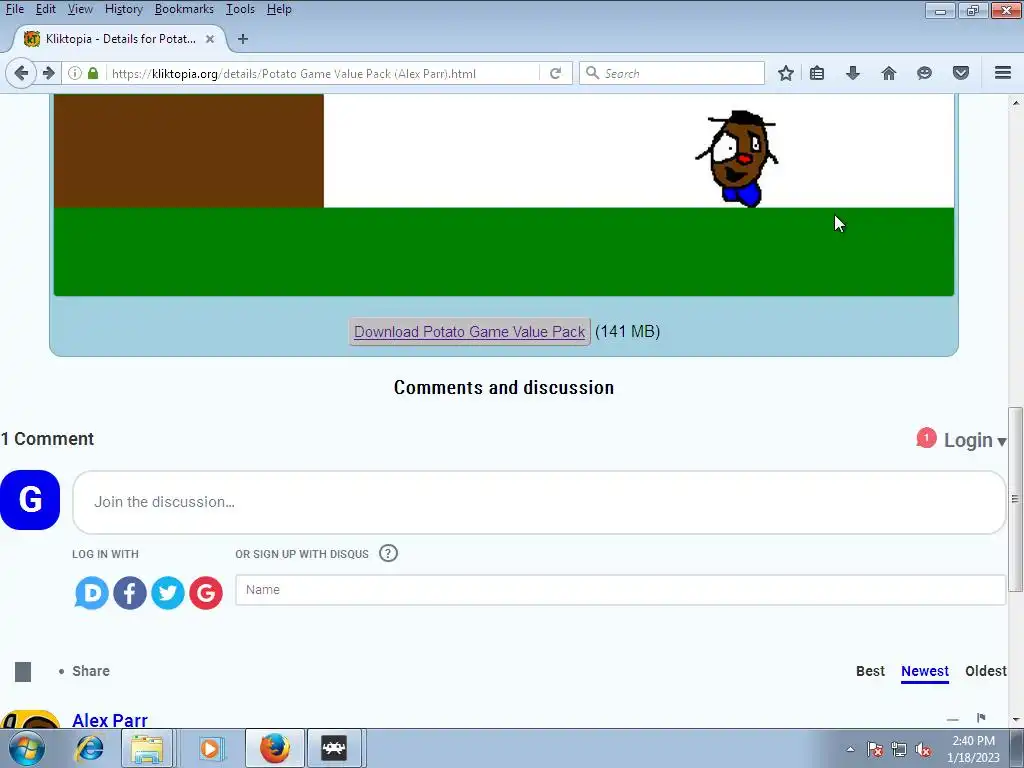Click the taskbar clock showing 2:40 PM
This screenshot has width=1024, height=768.
pos(973,749)
